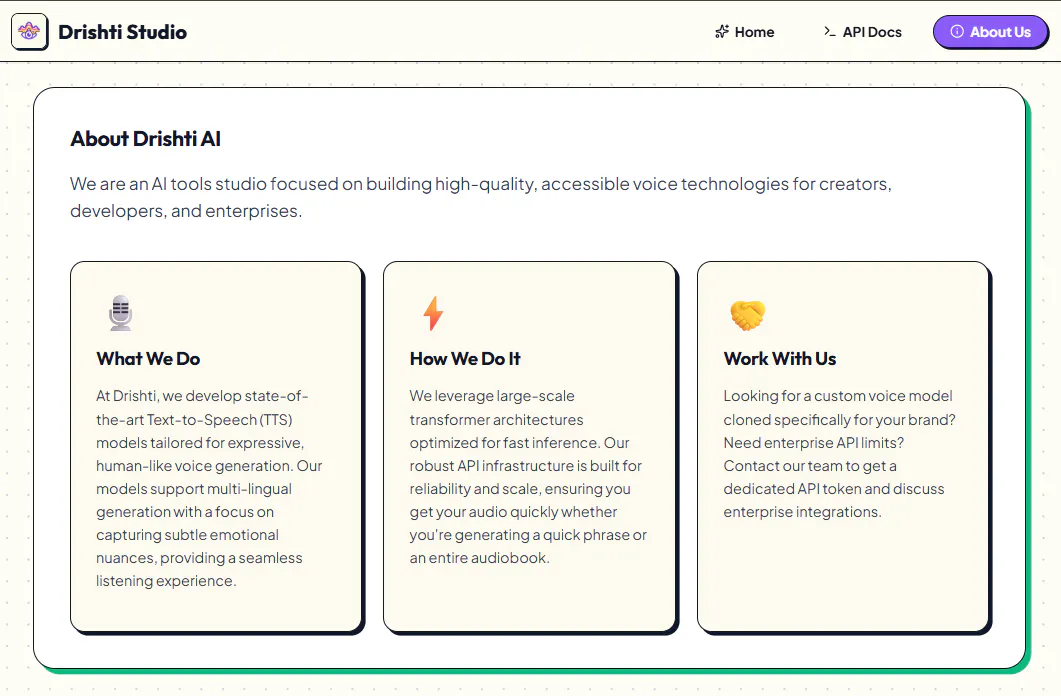Click the paragraph starting 'Looking for a custom voice model'
1061x696 pixels.
click(x=839, y=454)
